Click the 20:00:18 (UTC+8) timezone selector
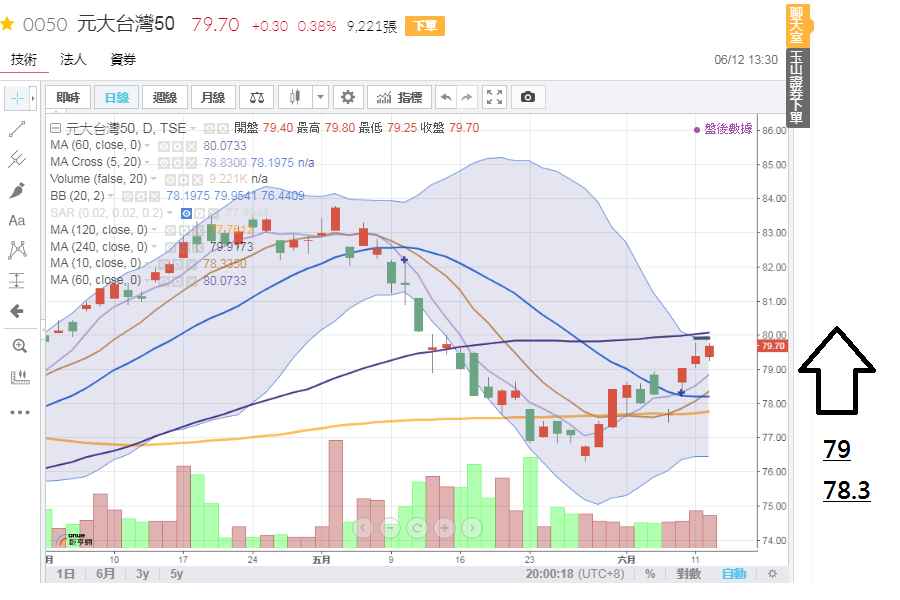900x600 pixels. coord(575,574)
